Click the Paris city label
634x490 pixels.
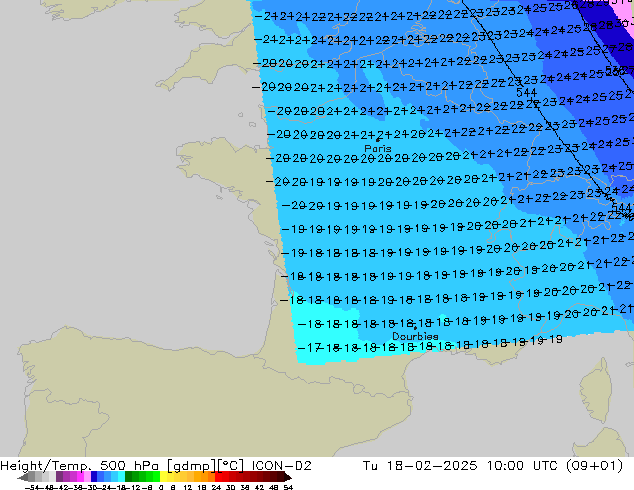(378, 149)
